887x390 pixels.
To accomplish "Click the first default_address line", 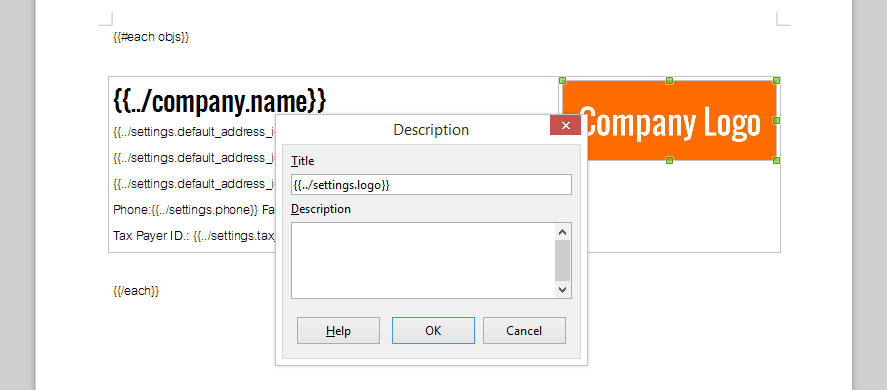I will tap(193, 132).
